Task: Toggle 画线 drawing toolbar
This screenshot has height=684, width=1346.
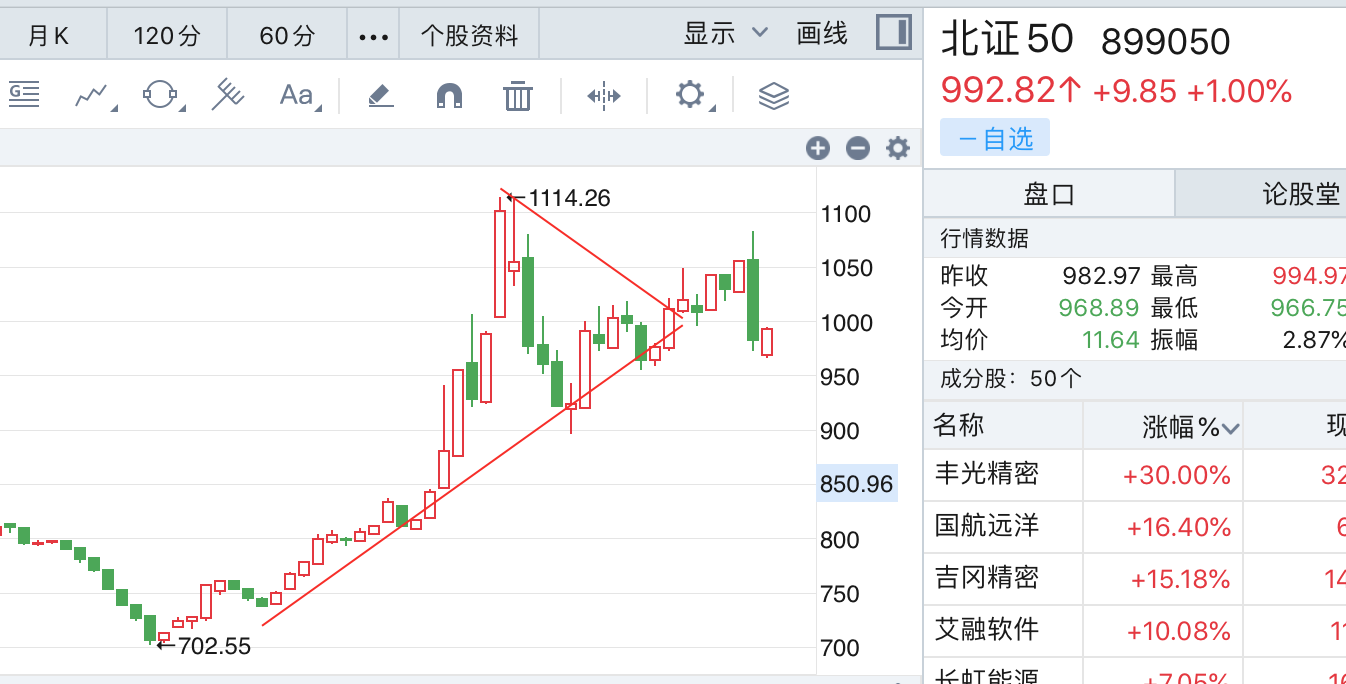Action: [822, 34]
